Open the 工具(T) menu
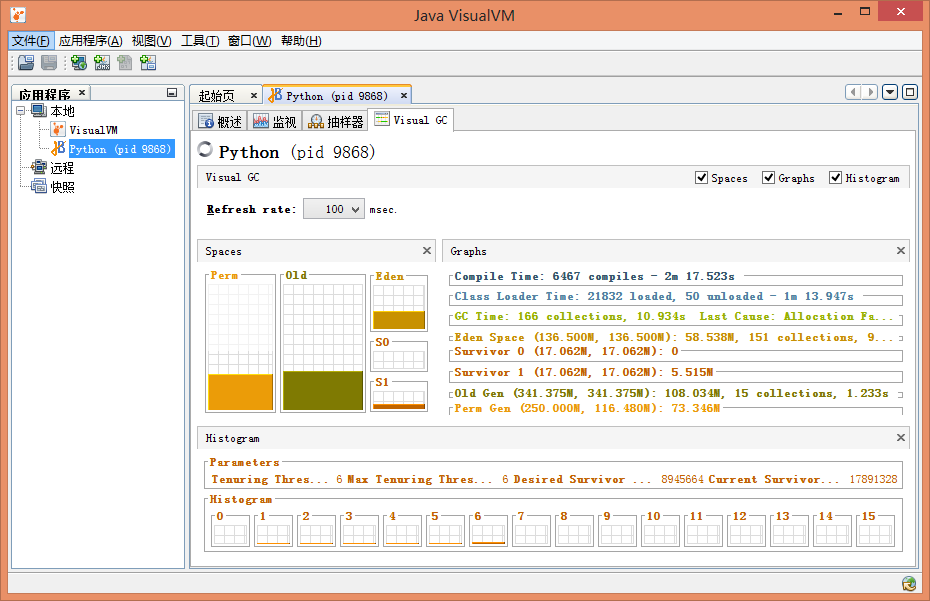Viewport: 930px width, 601px height. pos(200,40)
